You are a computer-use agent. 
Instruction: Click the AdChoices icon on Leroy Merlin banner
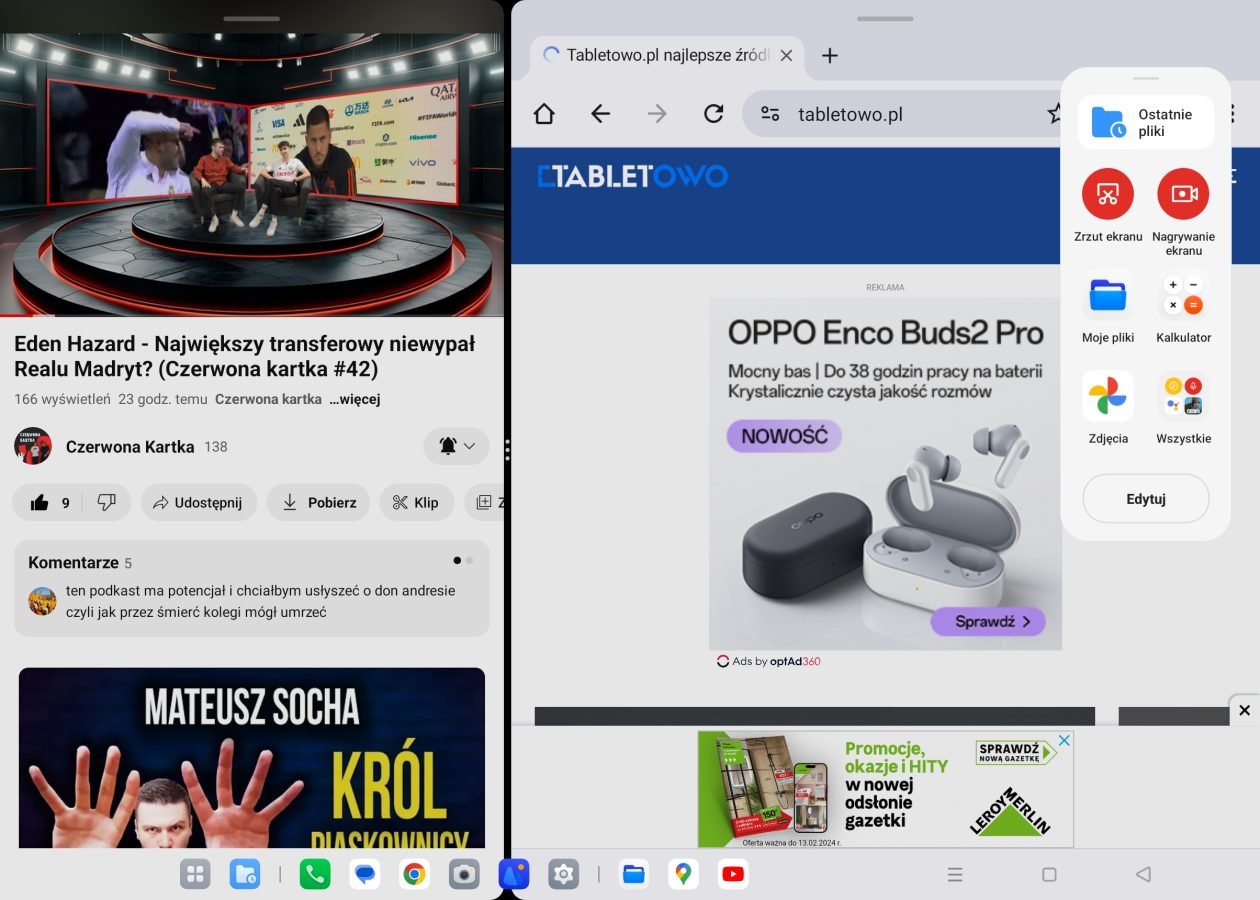pos(1065,740)
